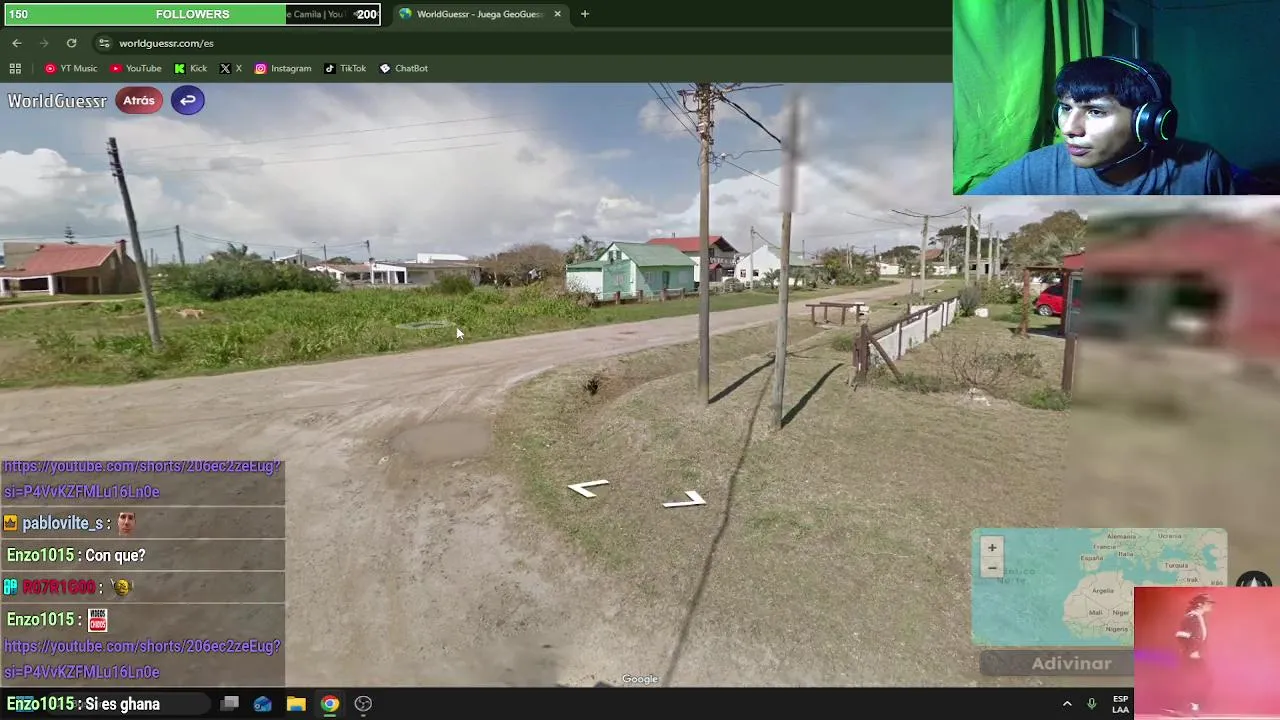
Task: Open the OBS icon in the taskbar
Action: pyautogui.click(x=363, y=704)
